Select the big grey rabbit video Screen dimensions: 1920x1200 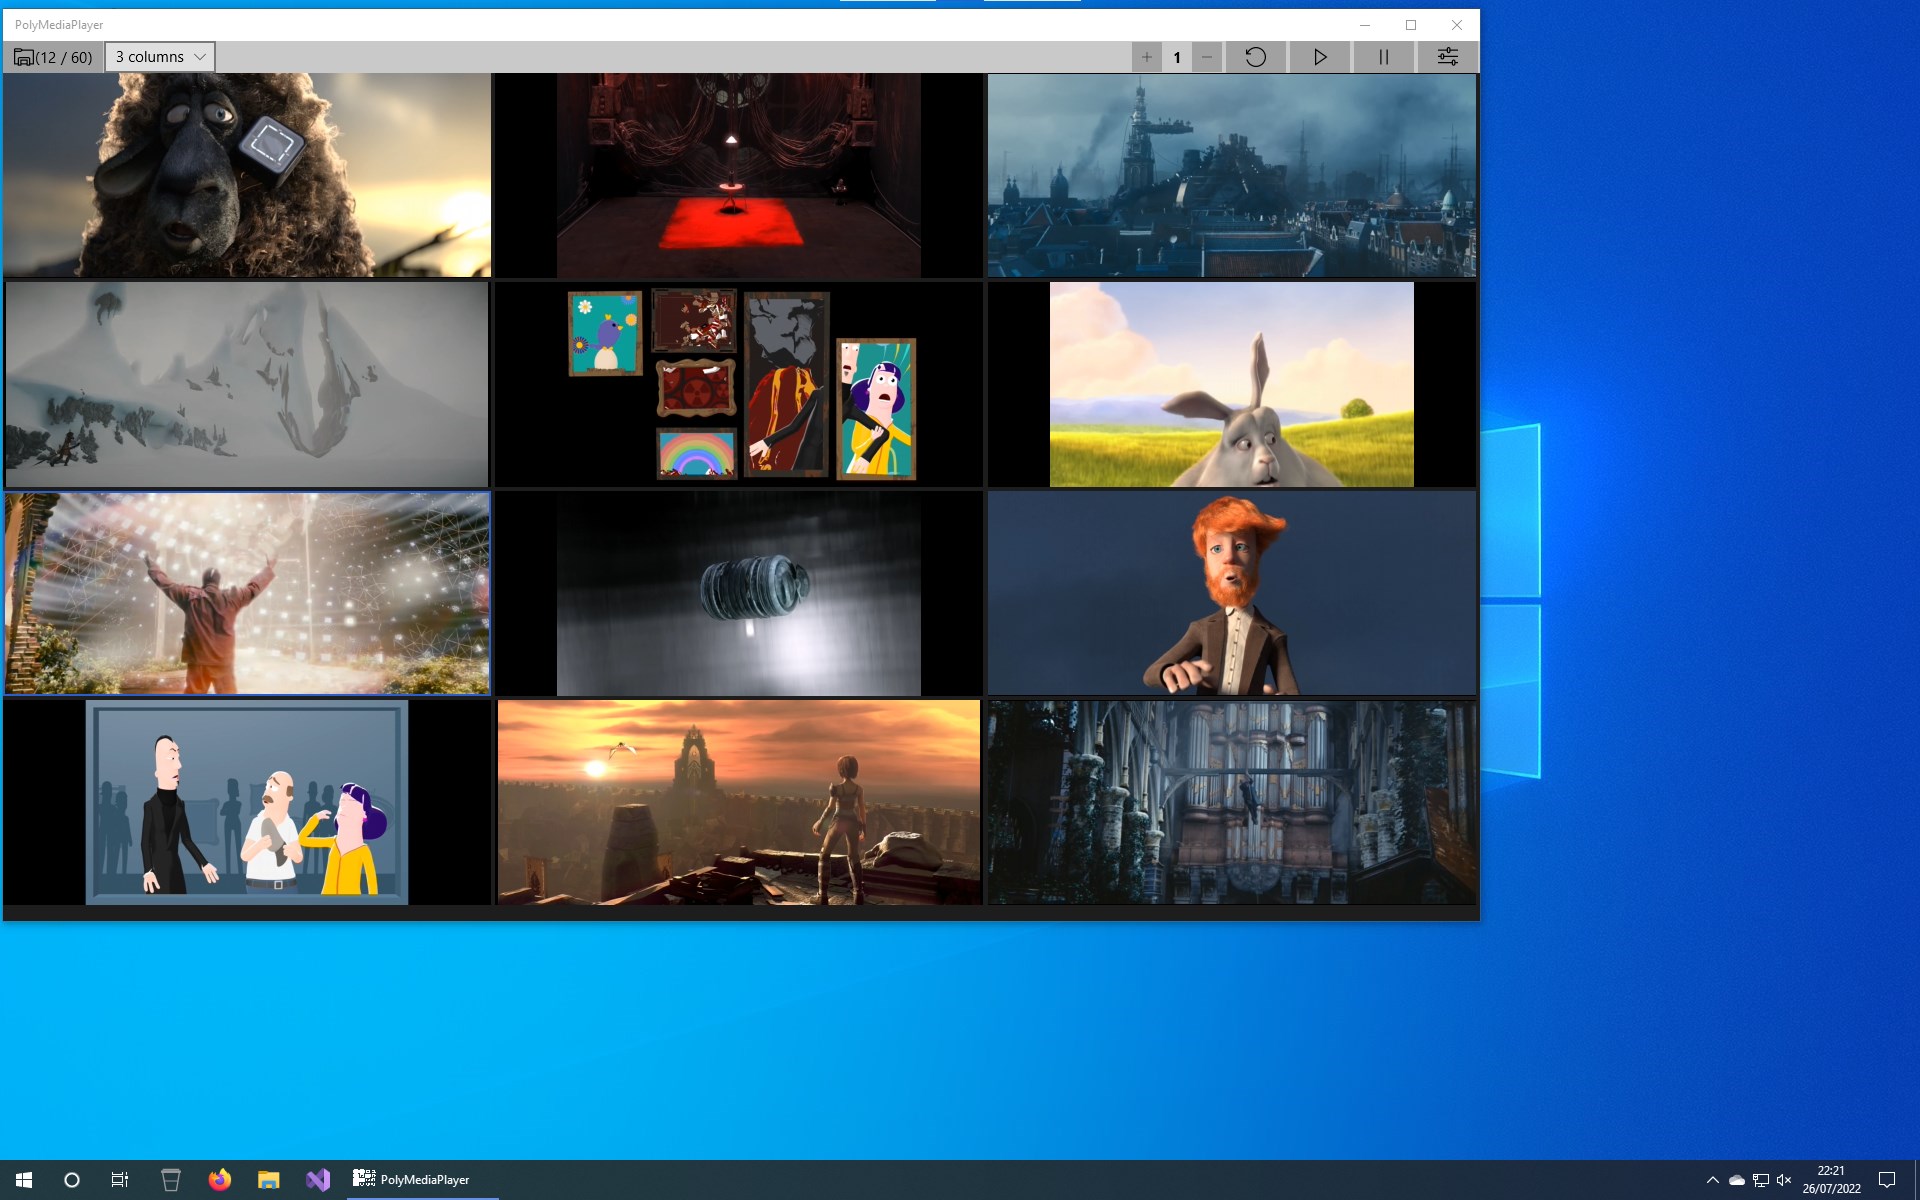tap(1232, 384)
